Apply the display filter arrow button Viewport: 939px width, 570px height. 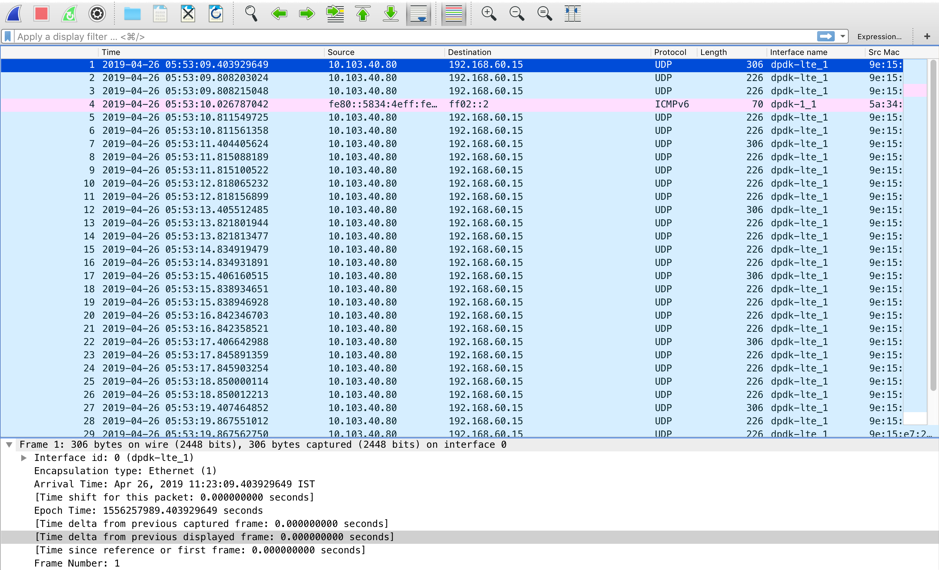click(x=826, y=37)
